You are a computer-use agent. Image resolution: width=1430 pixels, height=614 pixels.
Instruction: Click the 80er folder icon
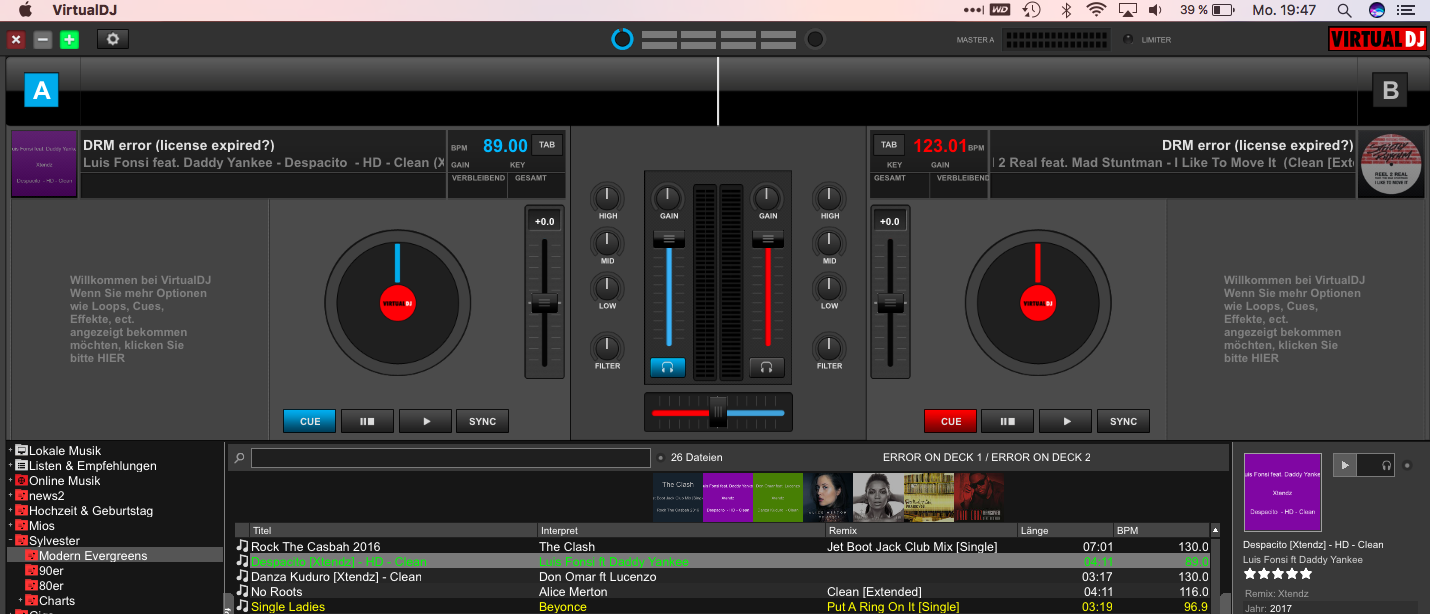[31, 586]
